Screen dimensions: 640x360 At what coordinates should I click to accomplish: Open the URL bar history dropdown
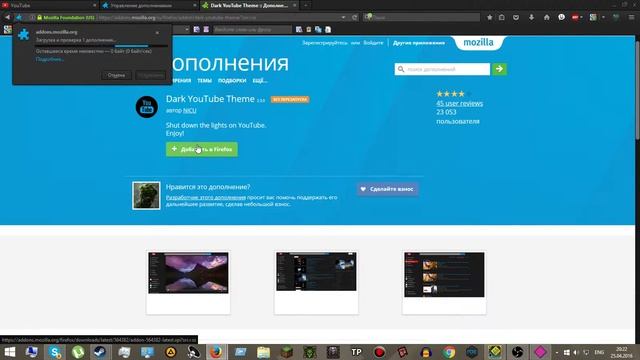[x=344, y=18]
